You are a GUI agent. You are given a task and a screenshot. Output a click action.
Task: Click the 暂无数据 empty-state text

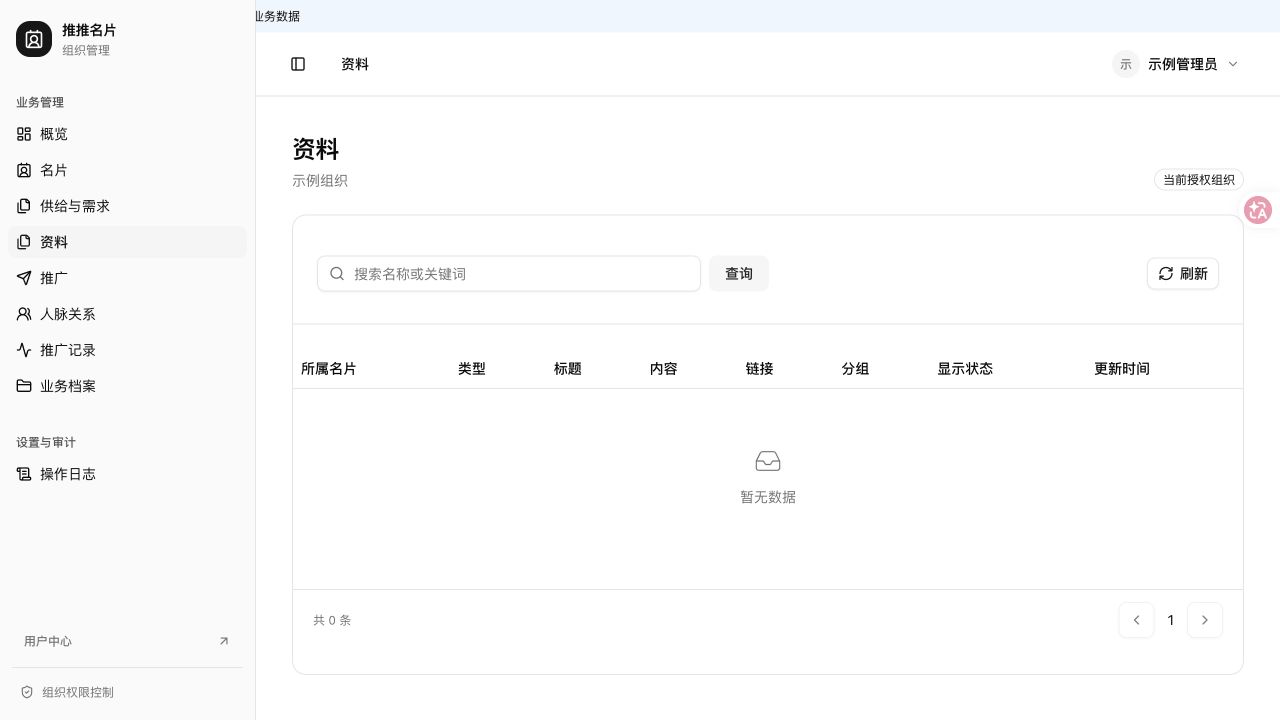(768, 497)
